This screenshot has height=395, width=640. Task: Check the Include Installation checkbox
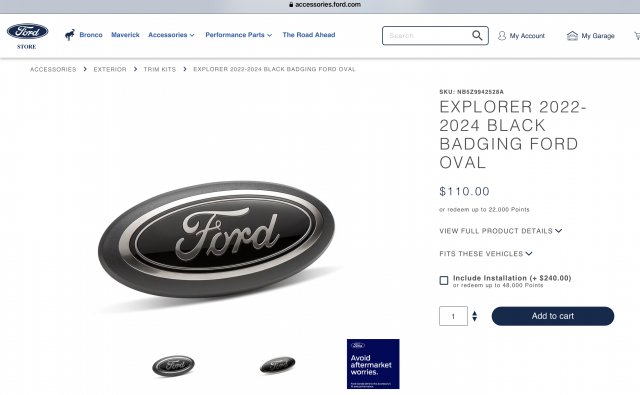444,280
